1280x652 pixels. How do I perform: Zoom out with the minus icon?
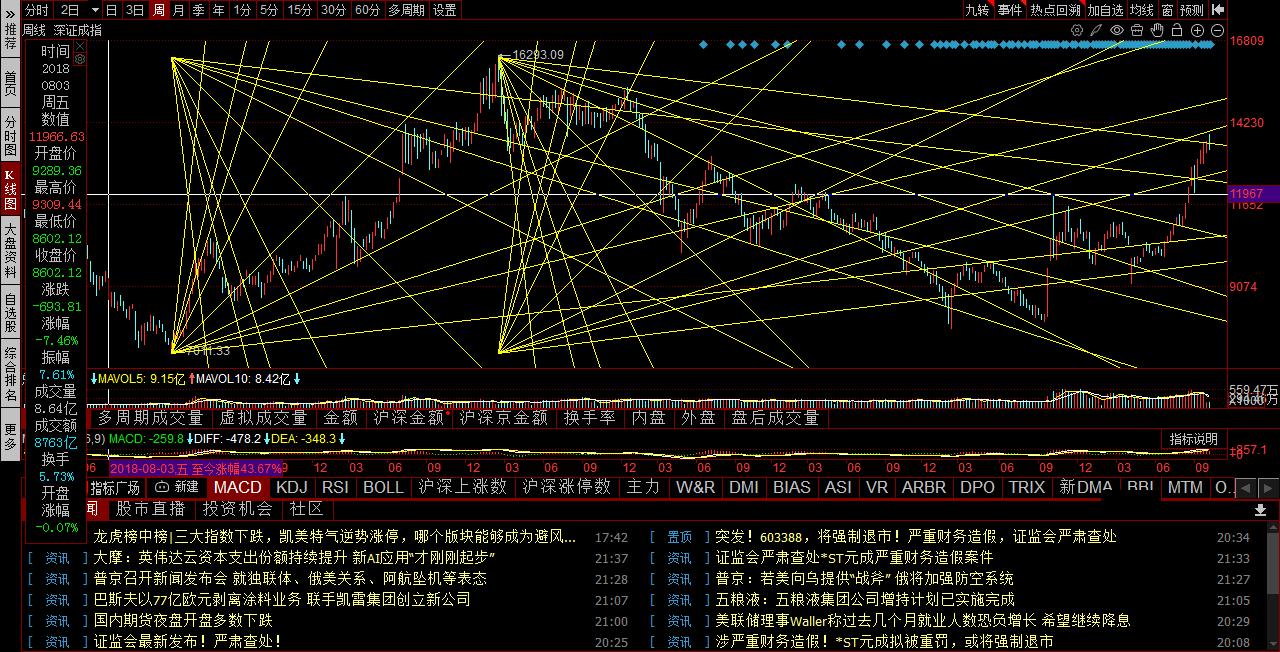[x=1217, y=31]
